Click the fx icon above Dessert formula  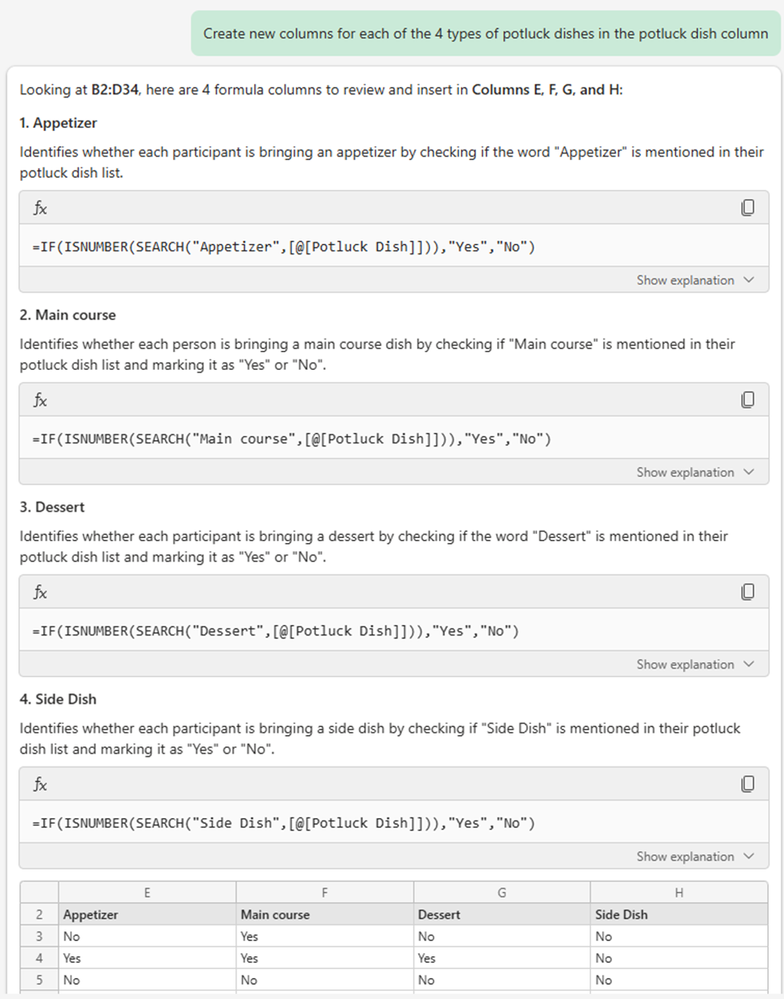[x=40, y=592]
